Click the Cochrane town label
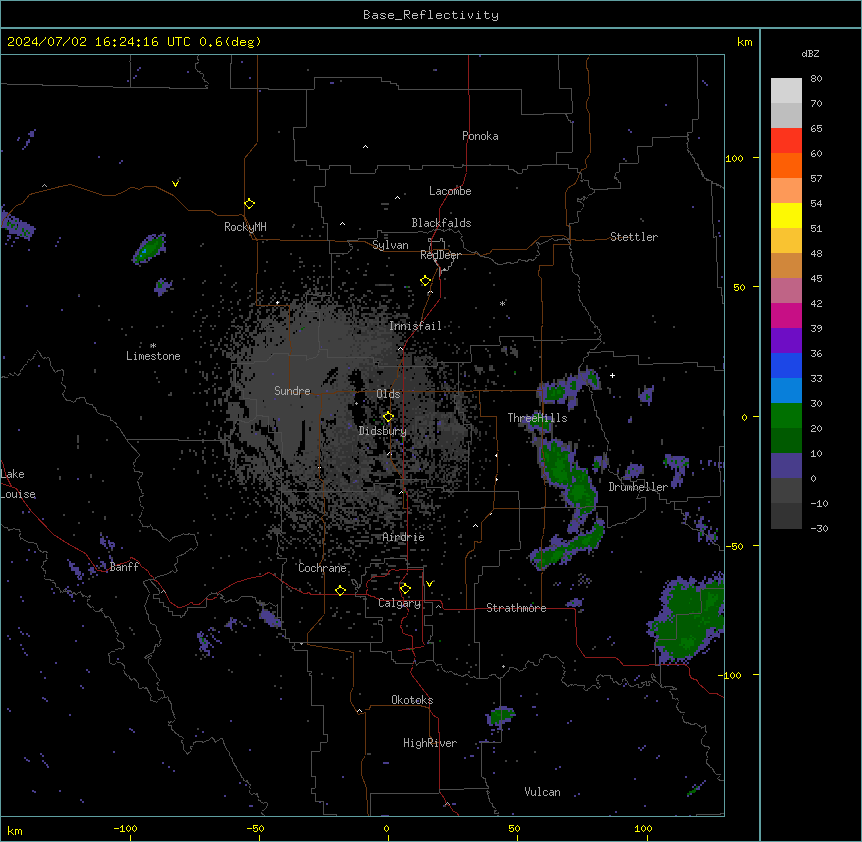 pos(322,568)
